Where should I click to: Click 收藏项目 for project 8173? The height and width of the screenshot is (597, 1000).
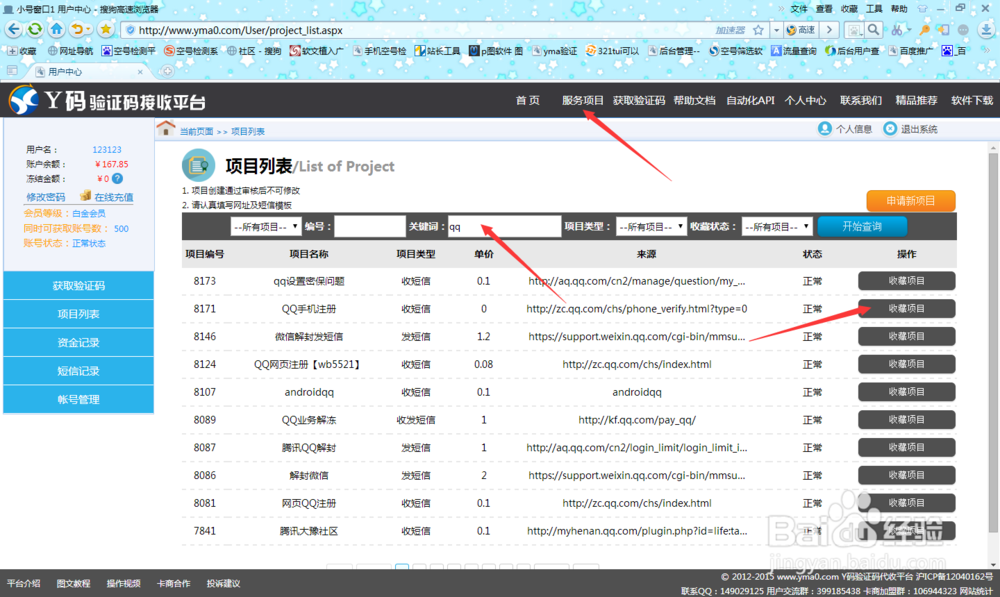point(906,281)
